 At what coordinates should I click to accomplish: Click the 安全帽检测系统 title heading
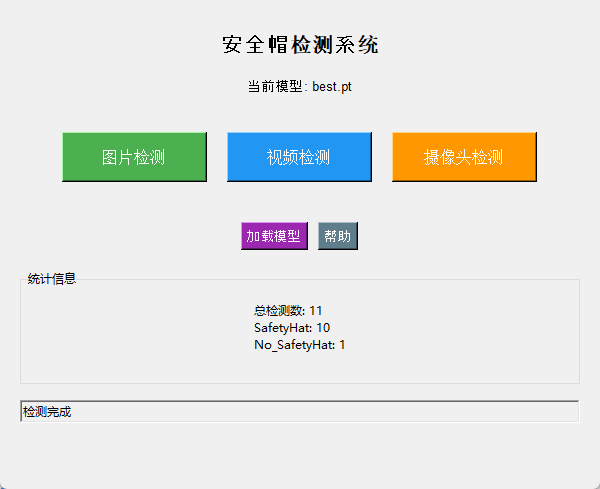300,45
